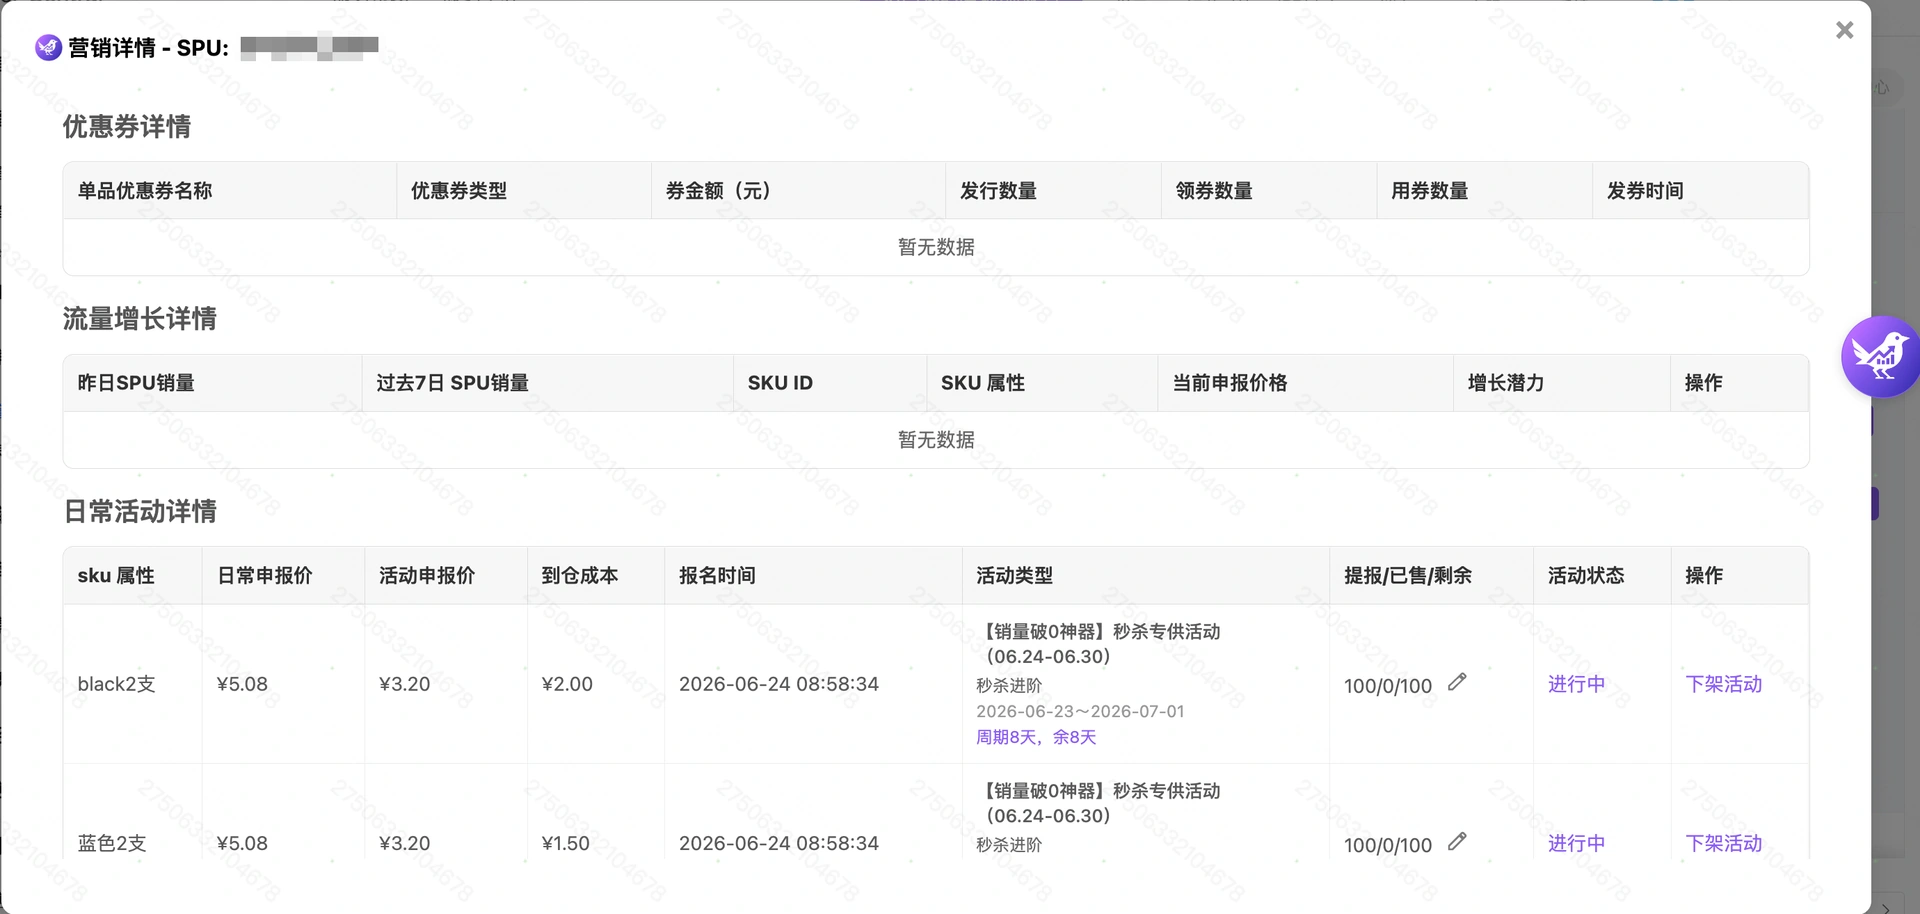Click the 周期8天，余8天 text

(1036, 737)
